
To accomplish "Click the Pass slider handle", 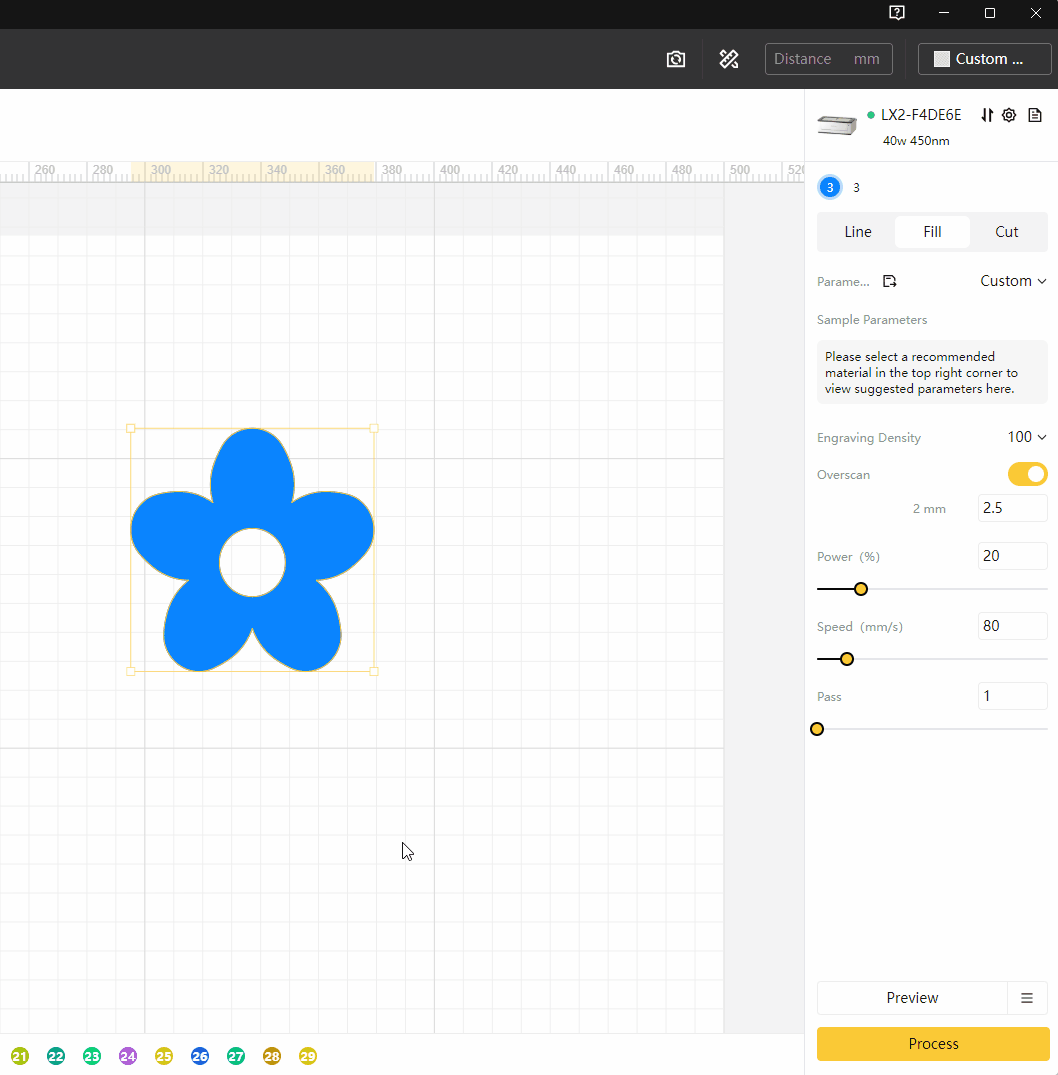I will 817,729.
